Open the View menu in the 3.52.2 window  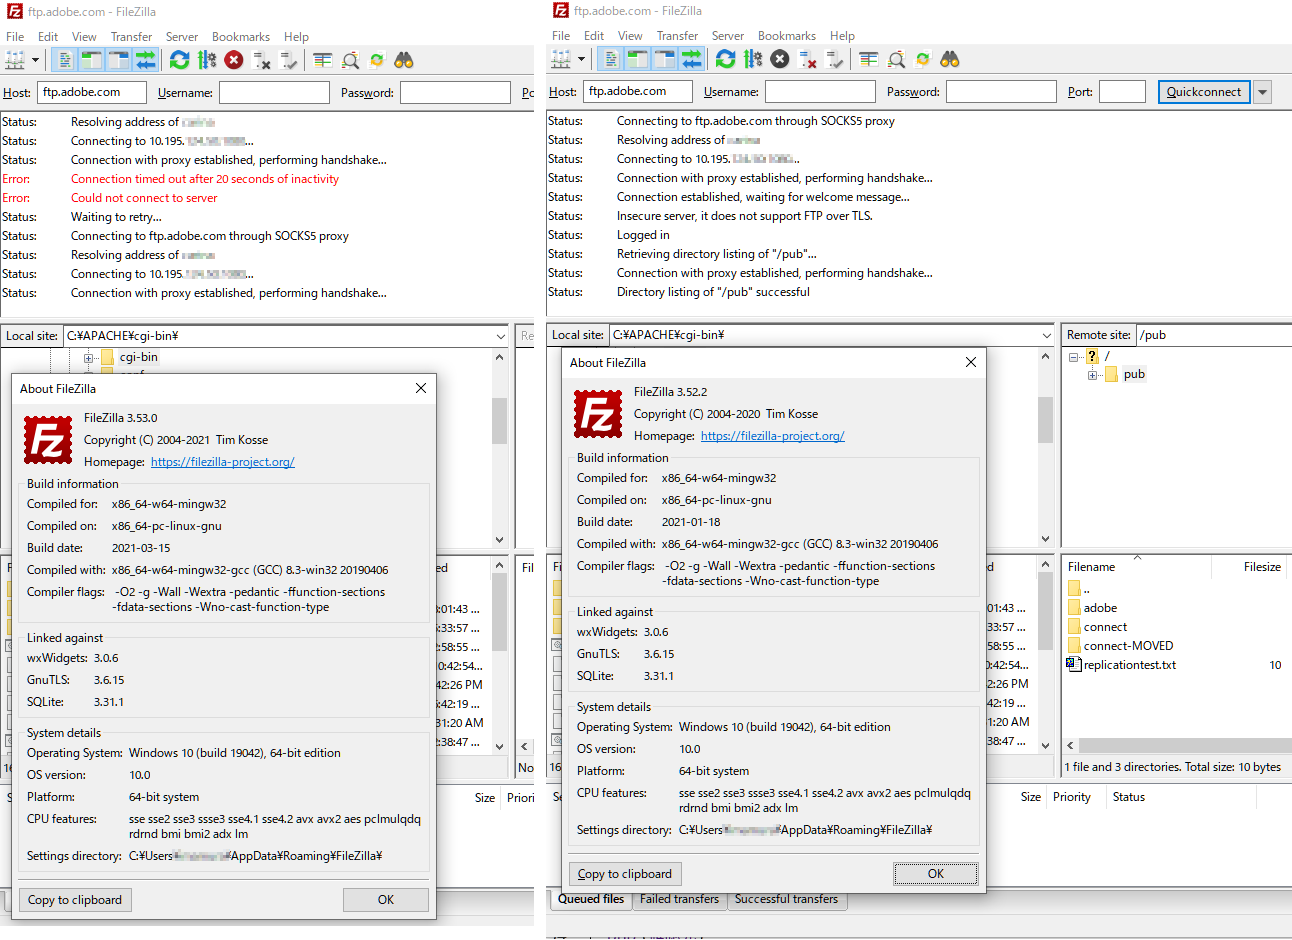[630, 36]
